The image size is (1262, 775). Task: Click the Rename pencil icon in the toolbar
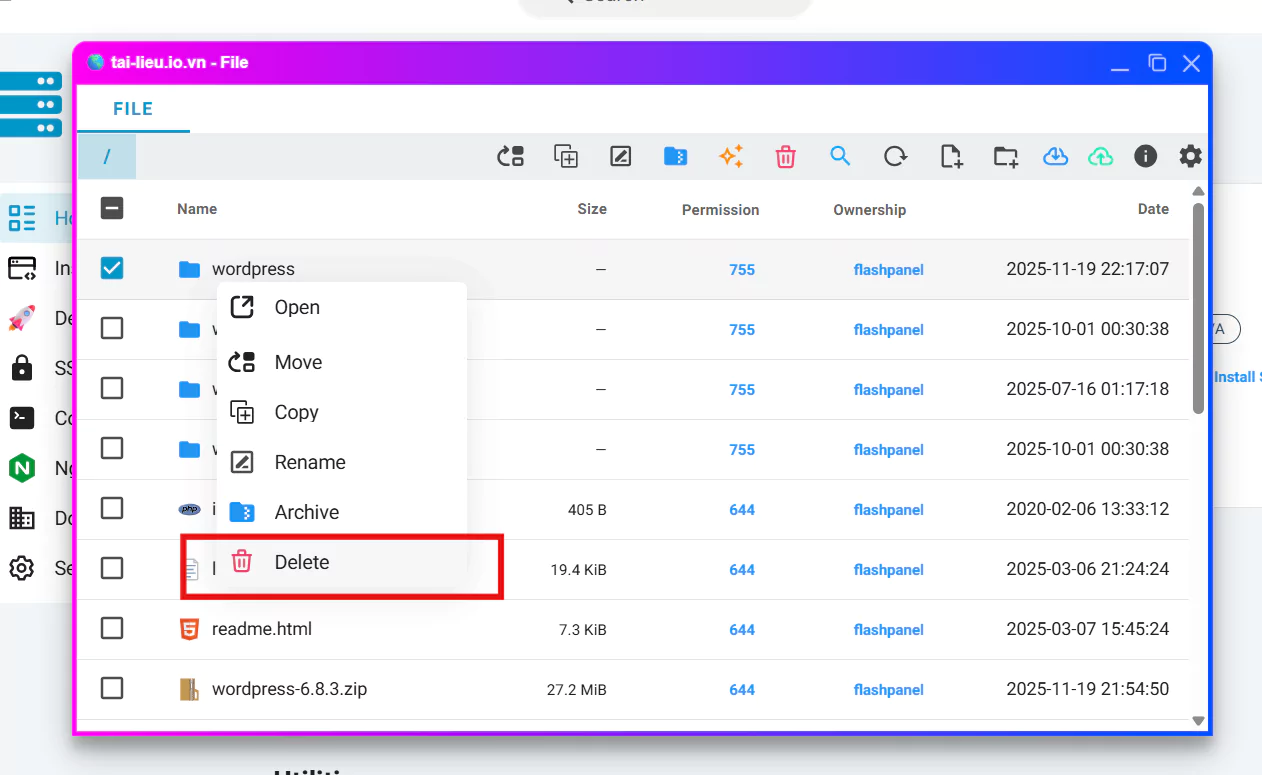pyautogui.click(x=621, y=156)
